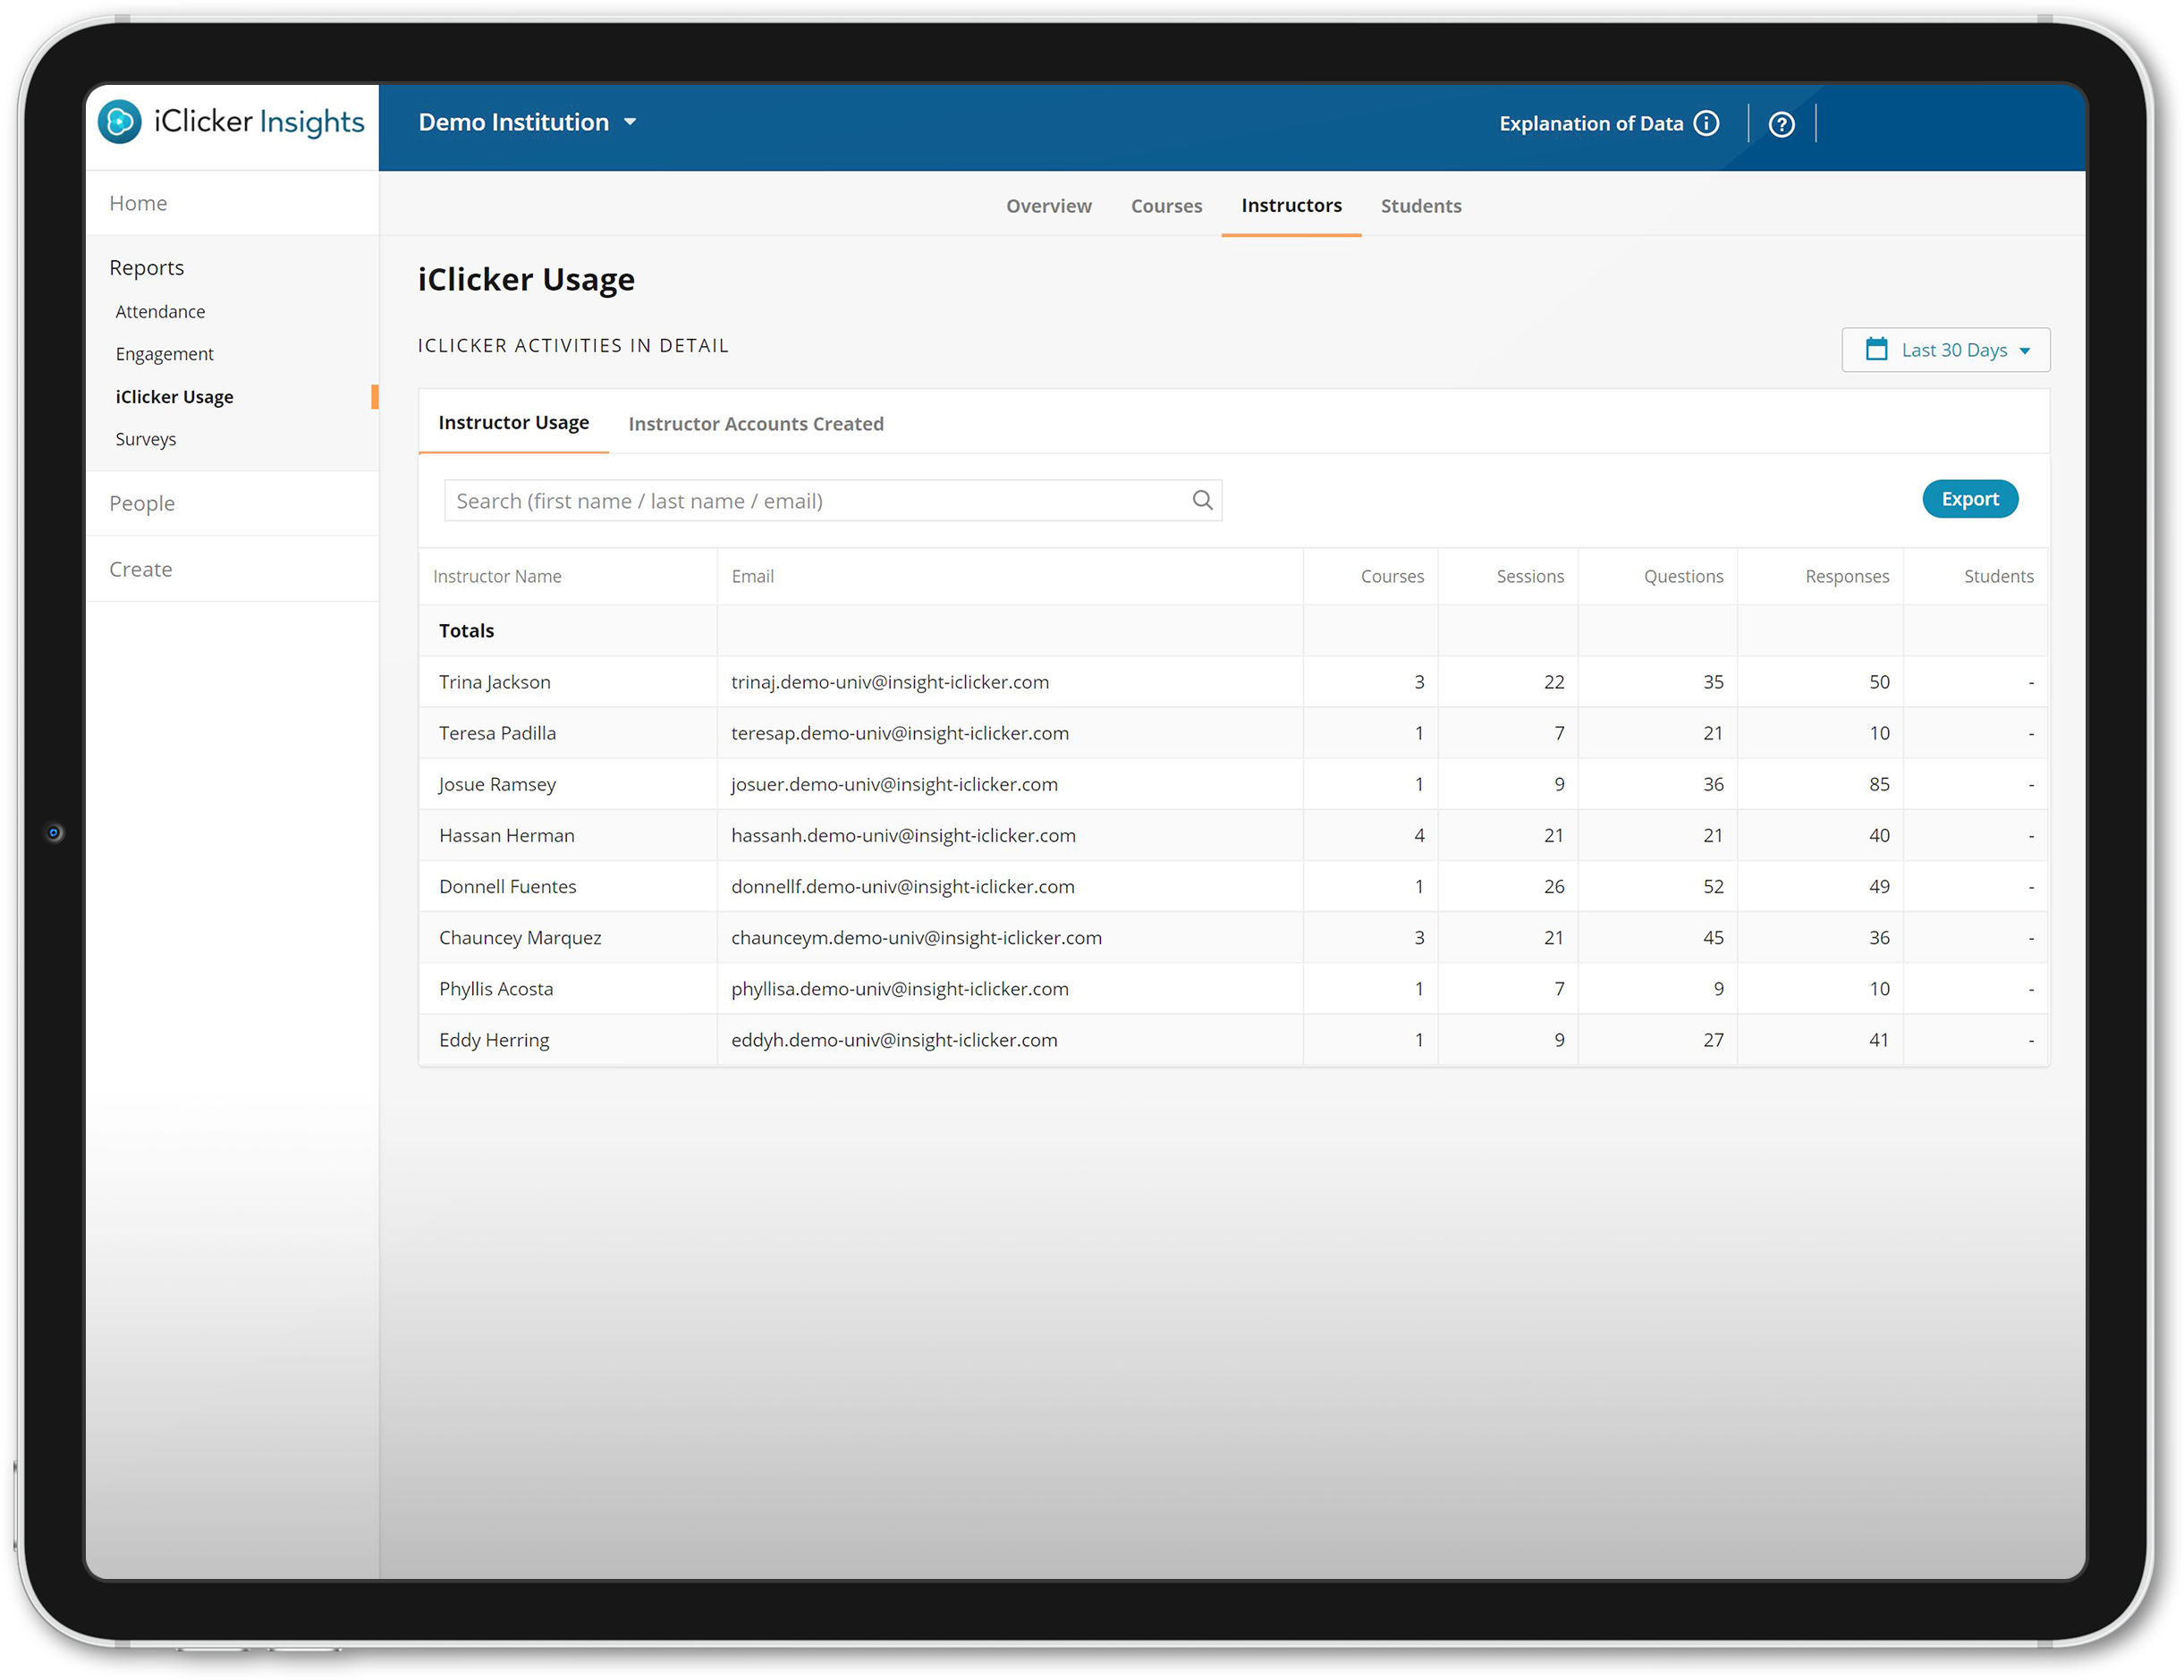The image size is (2184, 1680).
Task: Click email hassanh.demo-univ@insight-iclicker.com
Action: pyautogui.click(x=902, y=835)
